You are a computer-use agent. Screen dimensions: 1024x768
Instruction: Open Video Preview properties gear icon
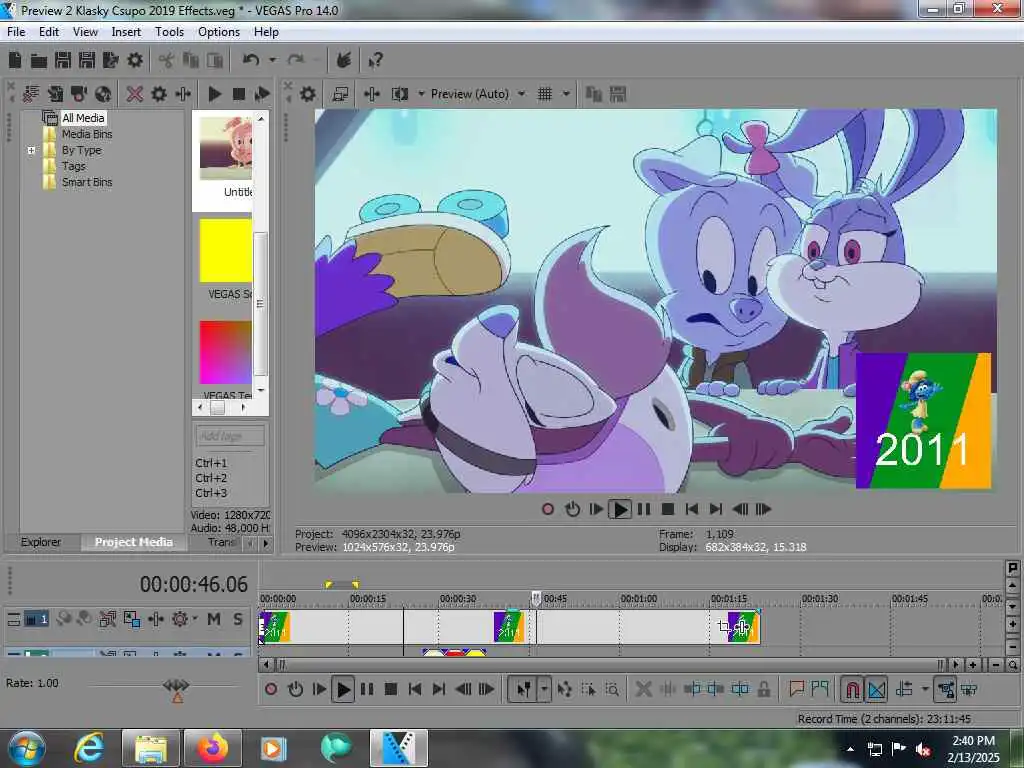308,94
